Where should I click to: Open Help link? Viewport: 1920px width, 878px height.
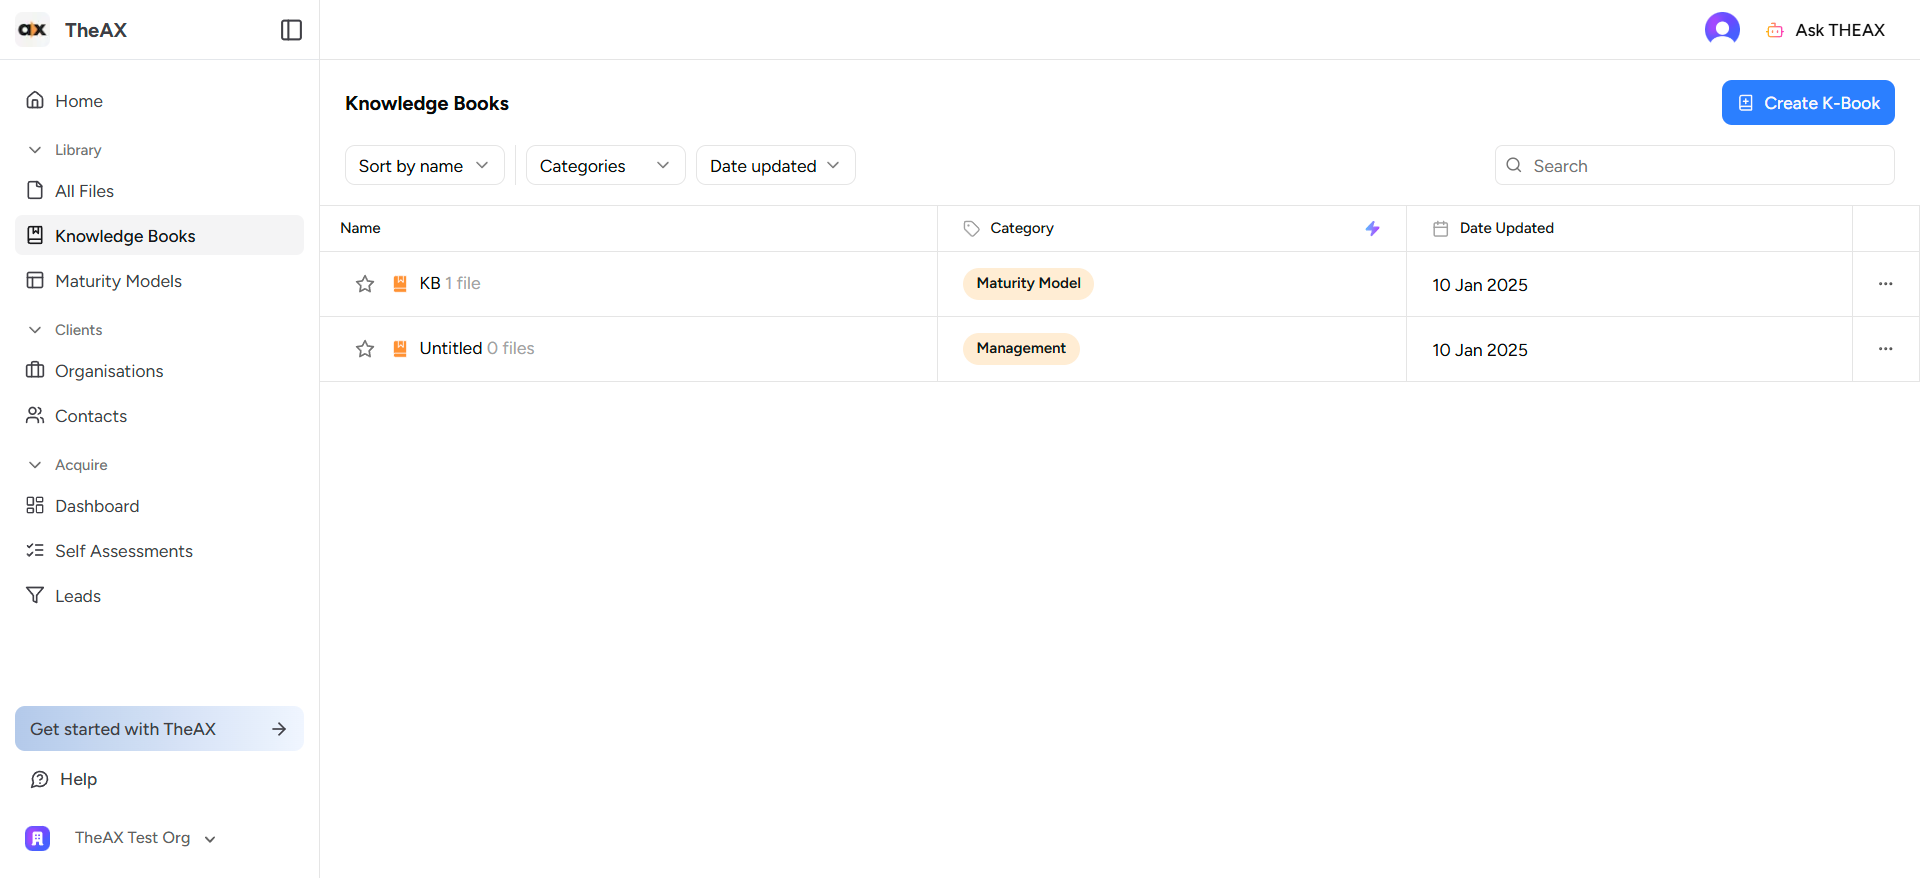click(64, 779)
